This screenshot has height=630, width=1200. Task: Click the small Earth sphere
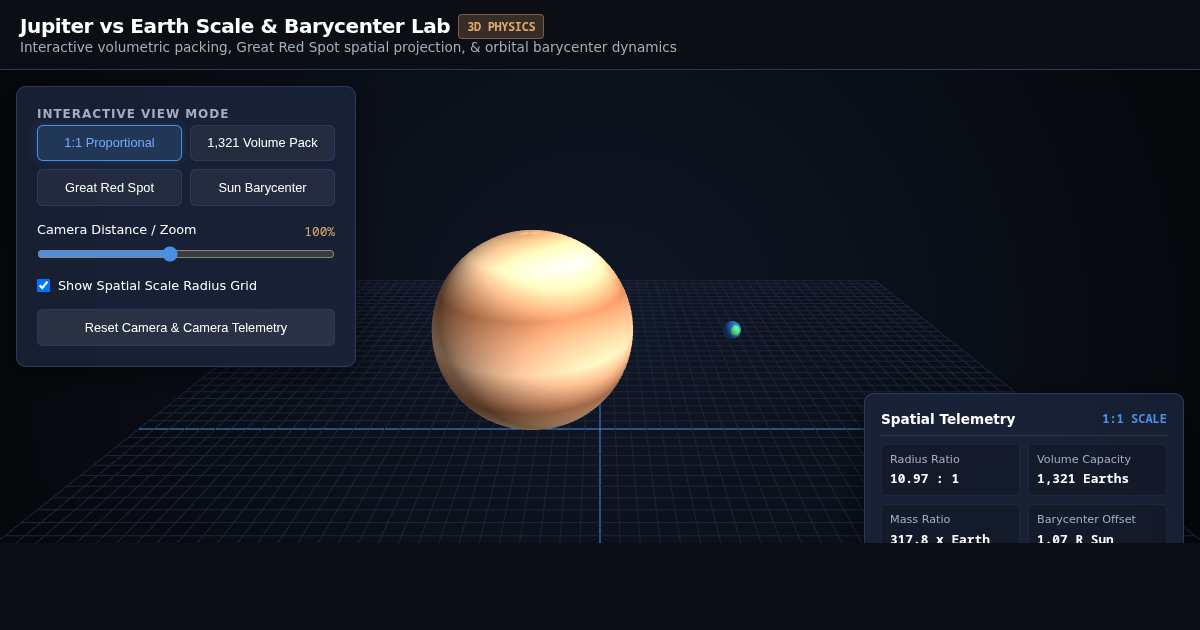click(x=733, y=330)
